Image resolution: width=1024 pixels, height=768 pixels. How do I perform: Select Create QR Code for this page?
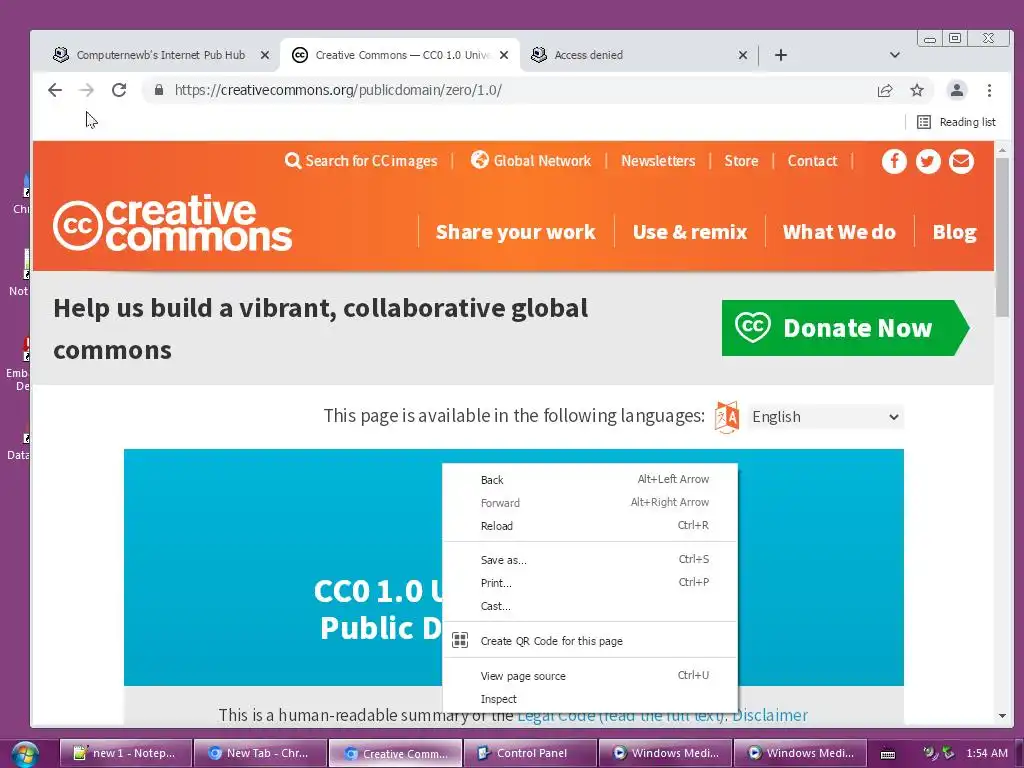coord(590,641)
